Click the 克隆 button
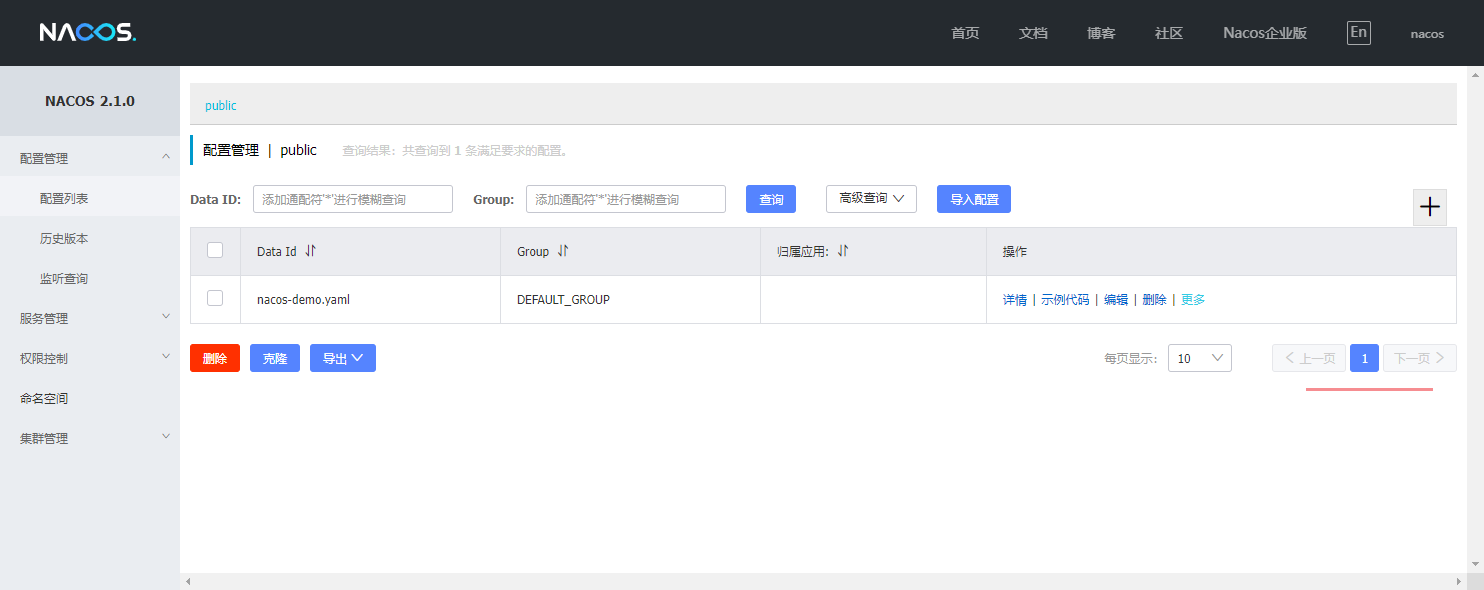The height and width of the screenshot is (590, 1484). 275,358
